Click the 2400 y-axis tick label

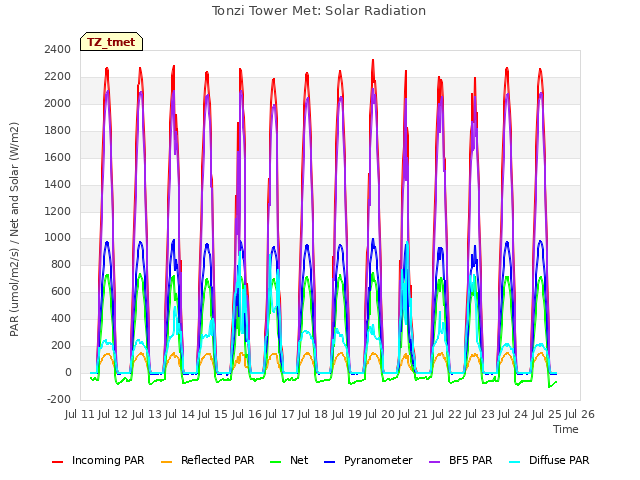(58, 50)
